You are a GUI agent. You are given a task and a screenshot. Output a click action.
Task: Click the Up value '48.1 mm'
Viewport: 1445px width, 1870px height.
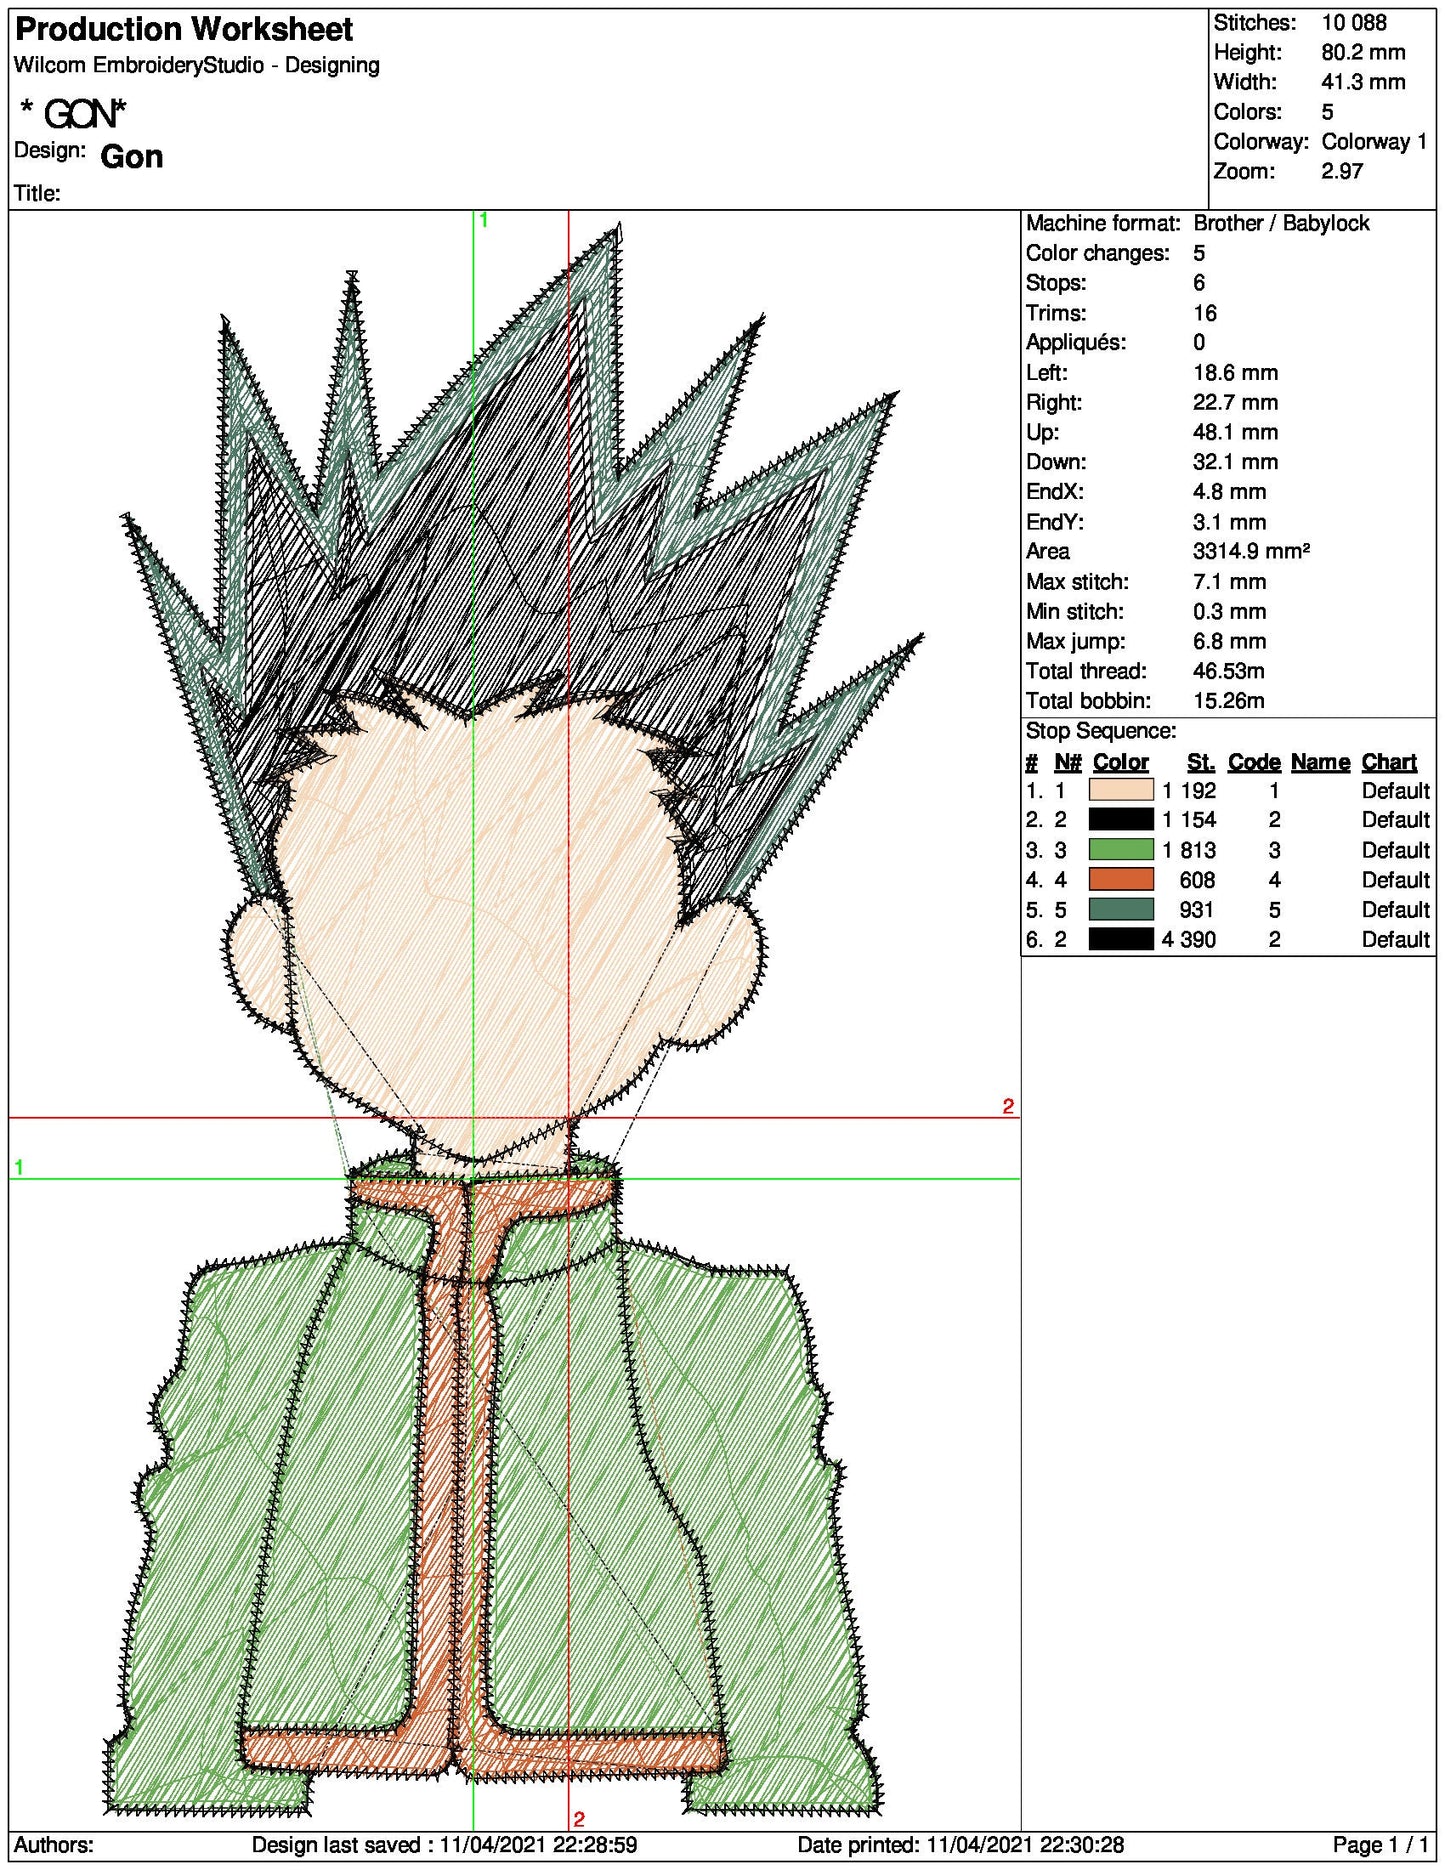(1235, 432)
